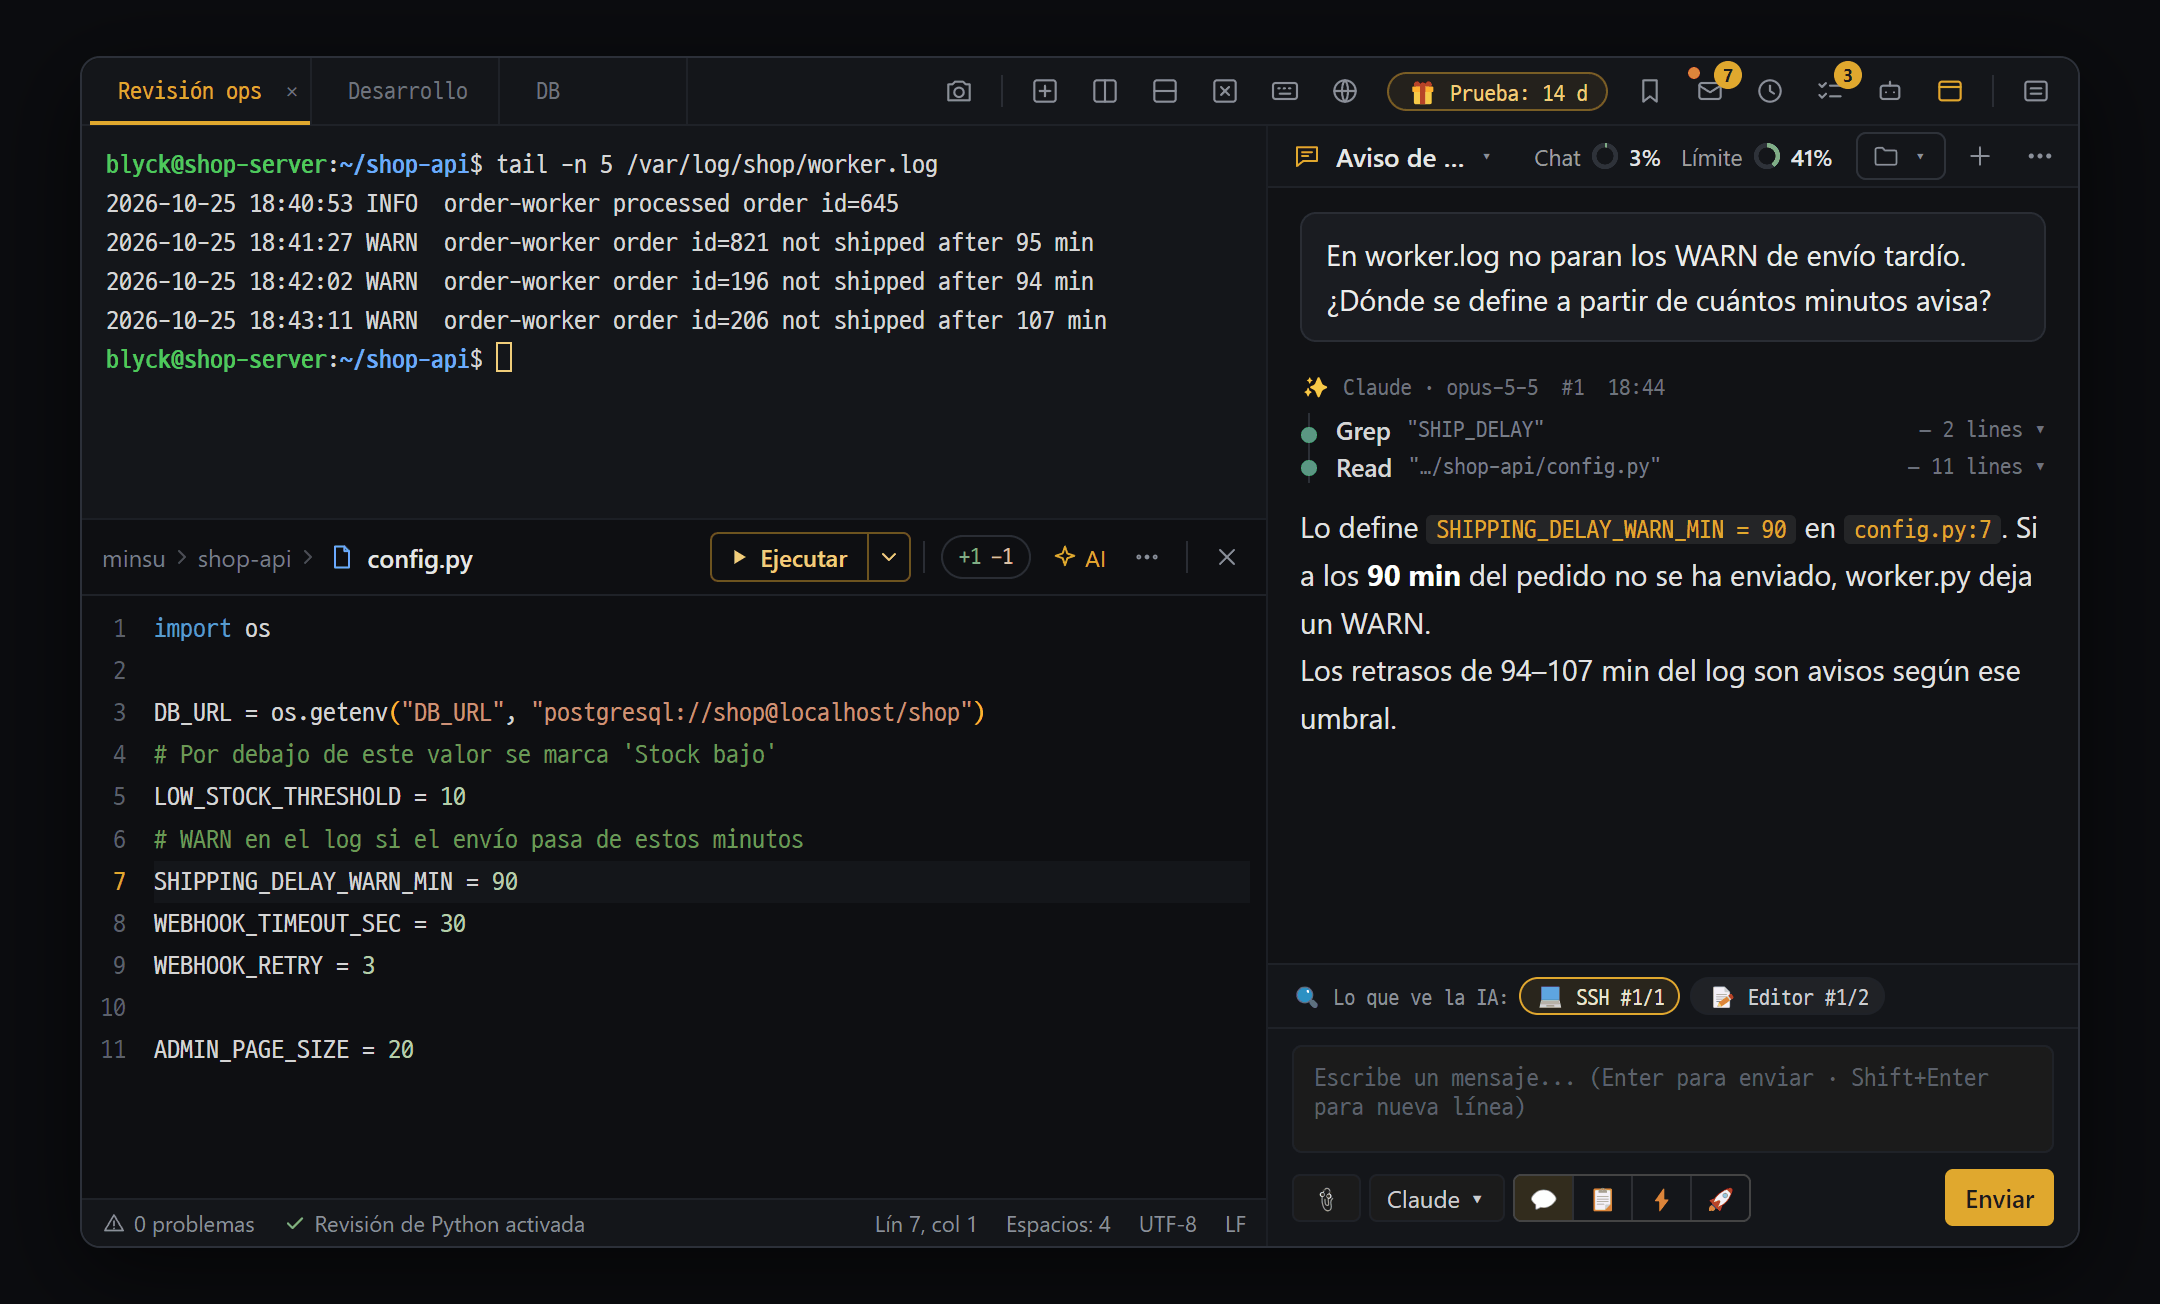Viewport: 2160px width, 1304px height.
Task: Expand the Read config.py result lines
Action: click(1975, 466)
